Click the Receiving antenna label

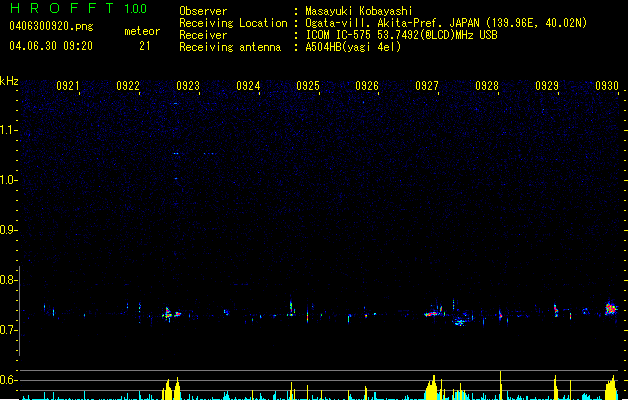click(230, 47)
